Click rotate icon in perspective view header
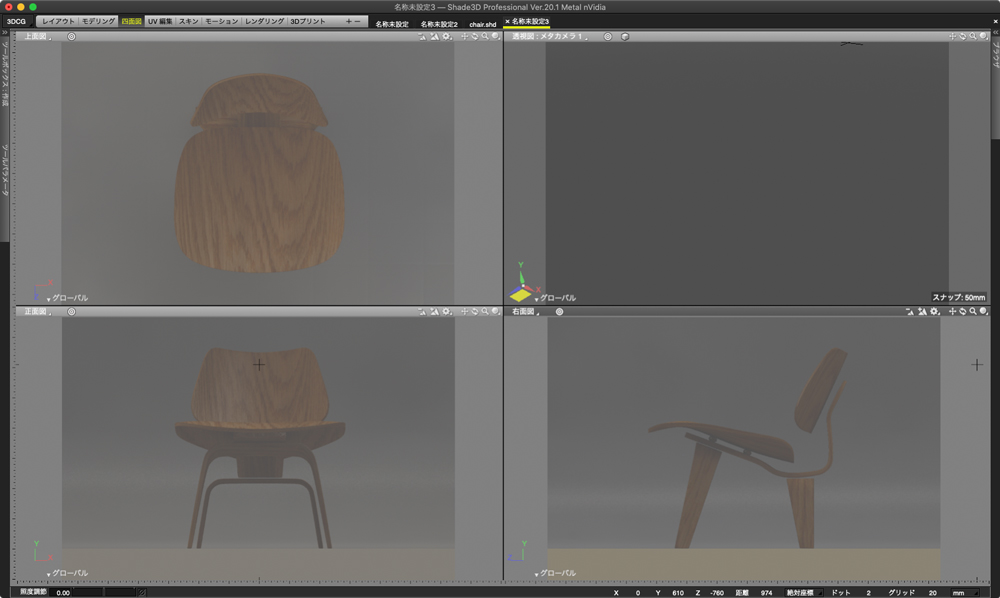Image resolution: width=1000 pixels, height=598 pixels. coord(962,36)
